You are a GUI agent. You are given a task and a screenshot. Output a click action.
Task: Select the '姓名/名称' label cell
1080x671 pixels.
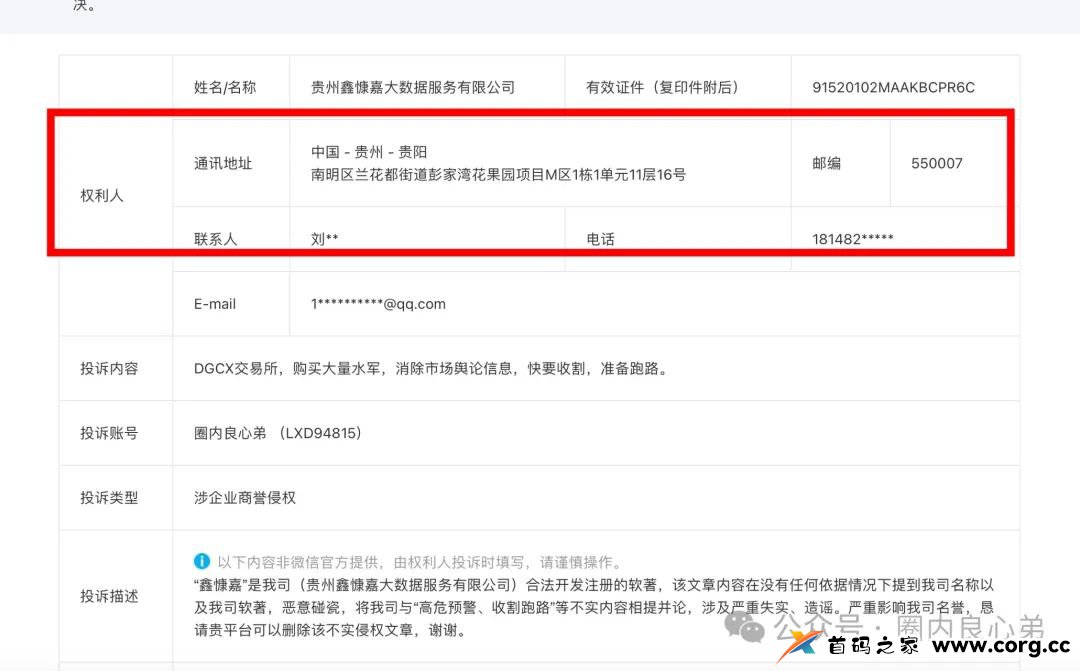coord(225,87)
